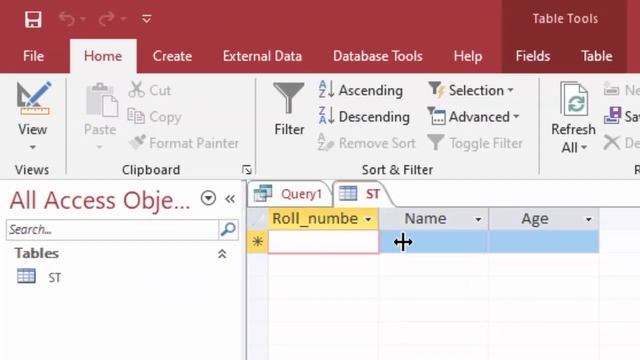Collapse the navigation pane with double chevron
The image size is (640, 360).
(230, 199)
